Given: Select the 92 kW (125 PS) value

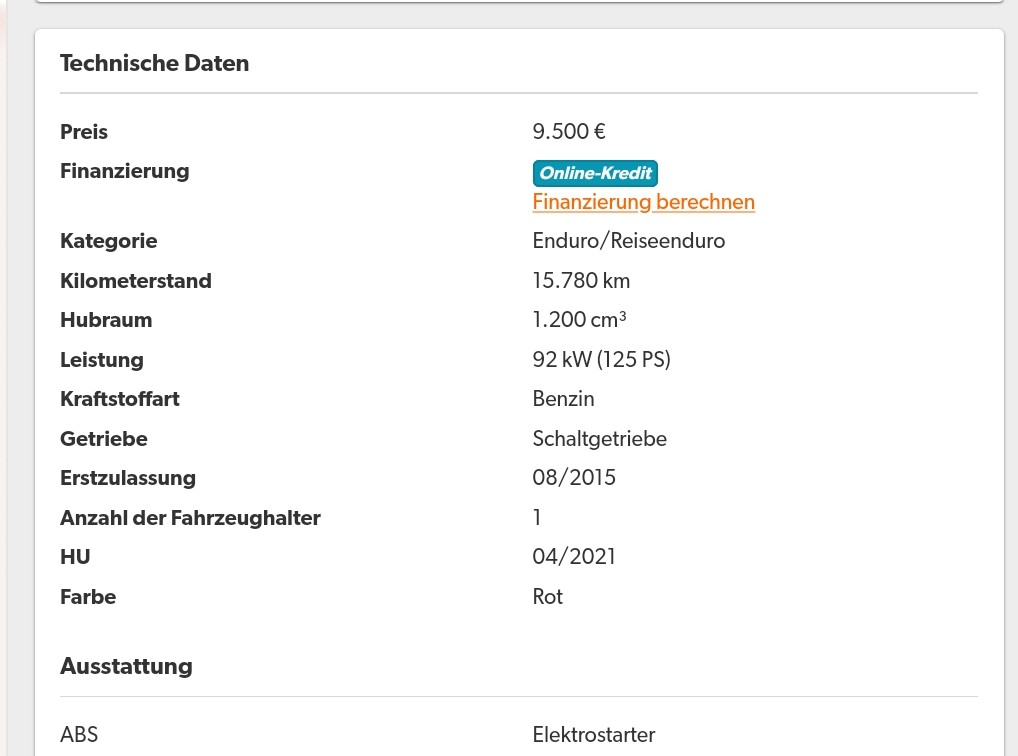Looking at the screenshot, I should tap(601, 360).
